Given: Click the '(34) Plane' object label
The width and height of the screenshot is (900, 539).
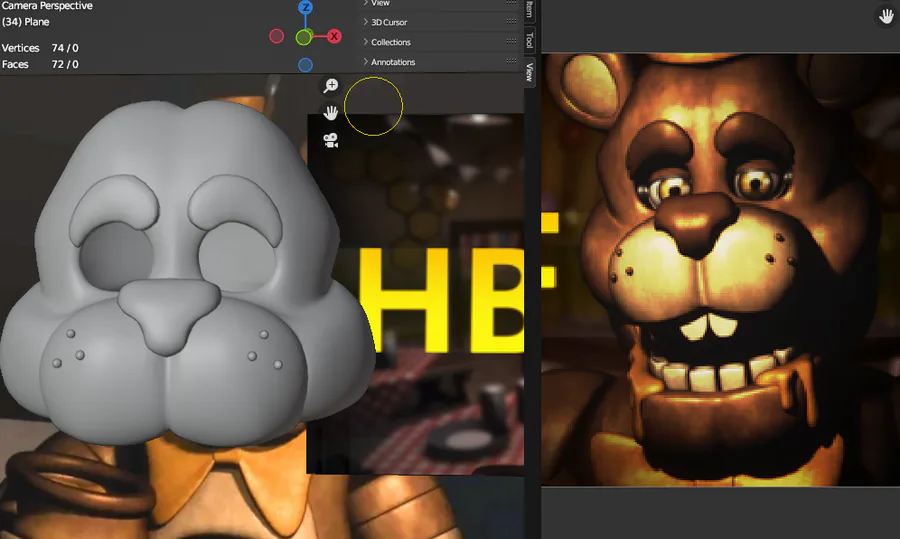Looking at the screenshot, I should [25, 22].
